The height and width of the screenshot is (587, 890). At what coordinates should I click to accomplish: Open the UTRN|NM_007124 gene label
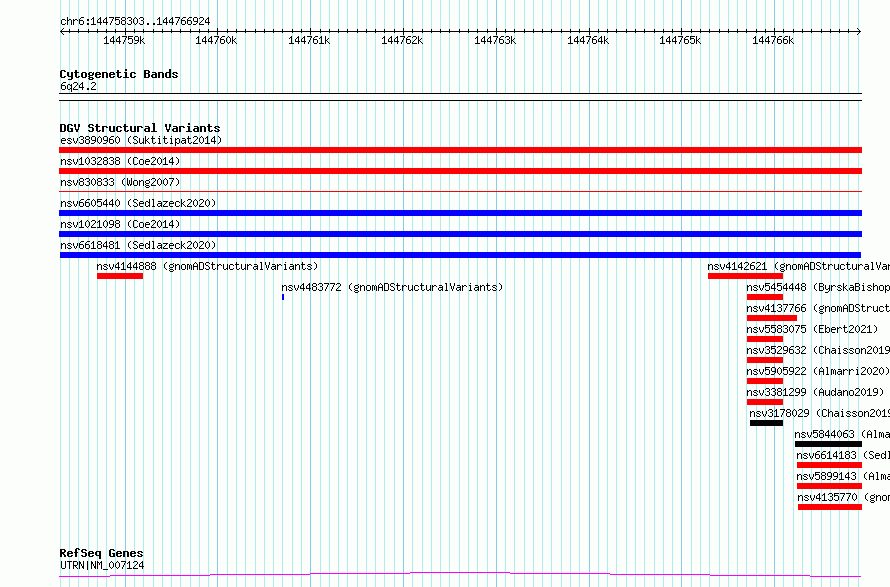[102, 565]
